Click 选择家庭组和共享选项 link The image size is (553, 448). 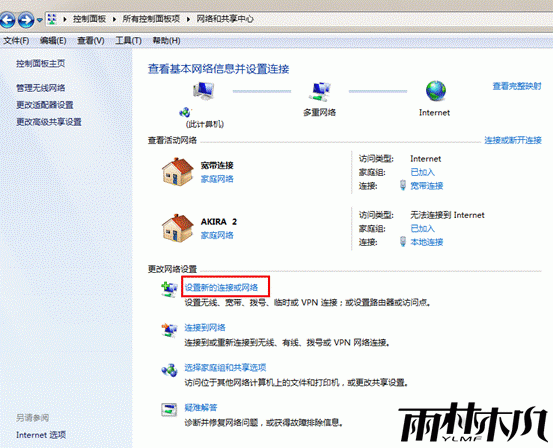tap(225, 368)
